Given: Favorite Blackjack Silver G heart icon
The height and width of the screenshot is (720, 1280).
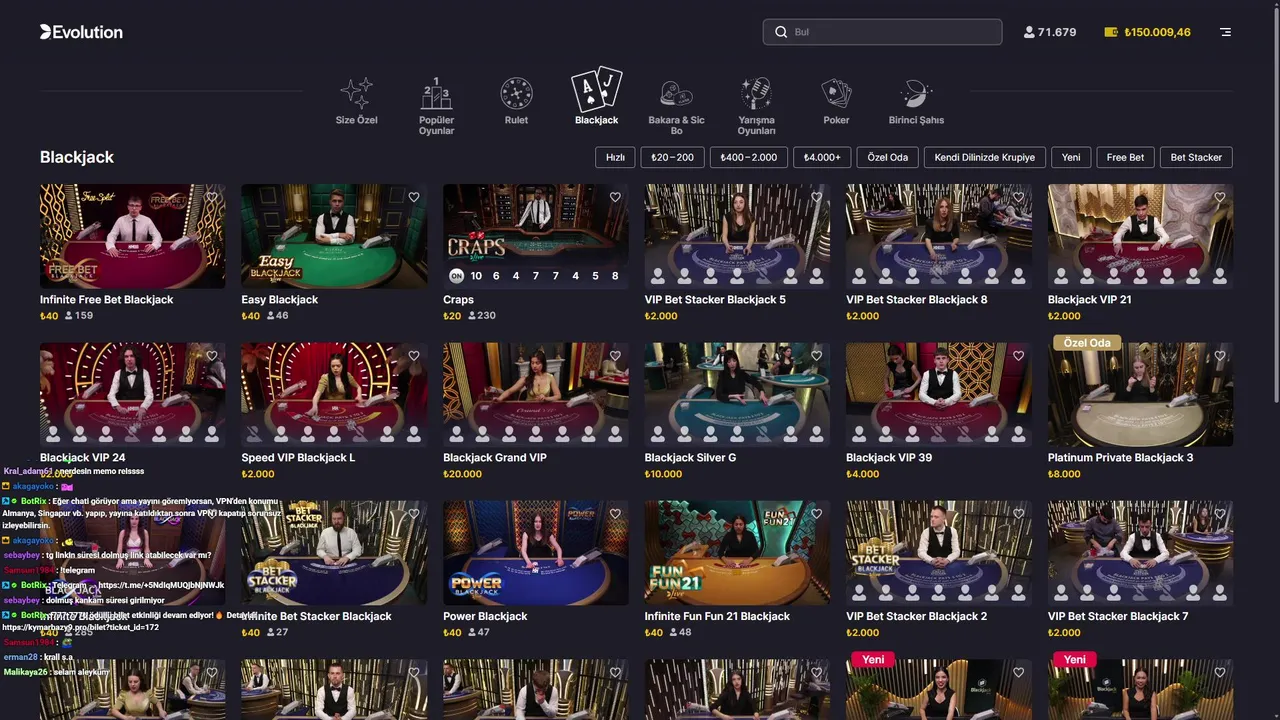Looking at the screenshot, I should [817, 355].
